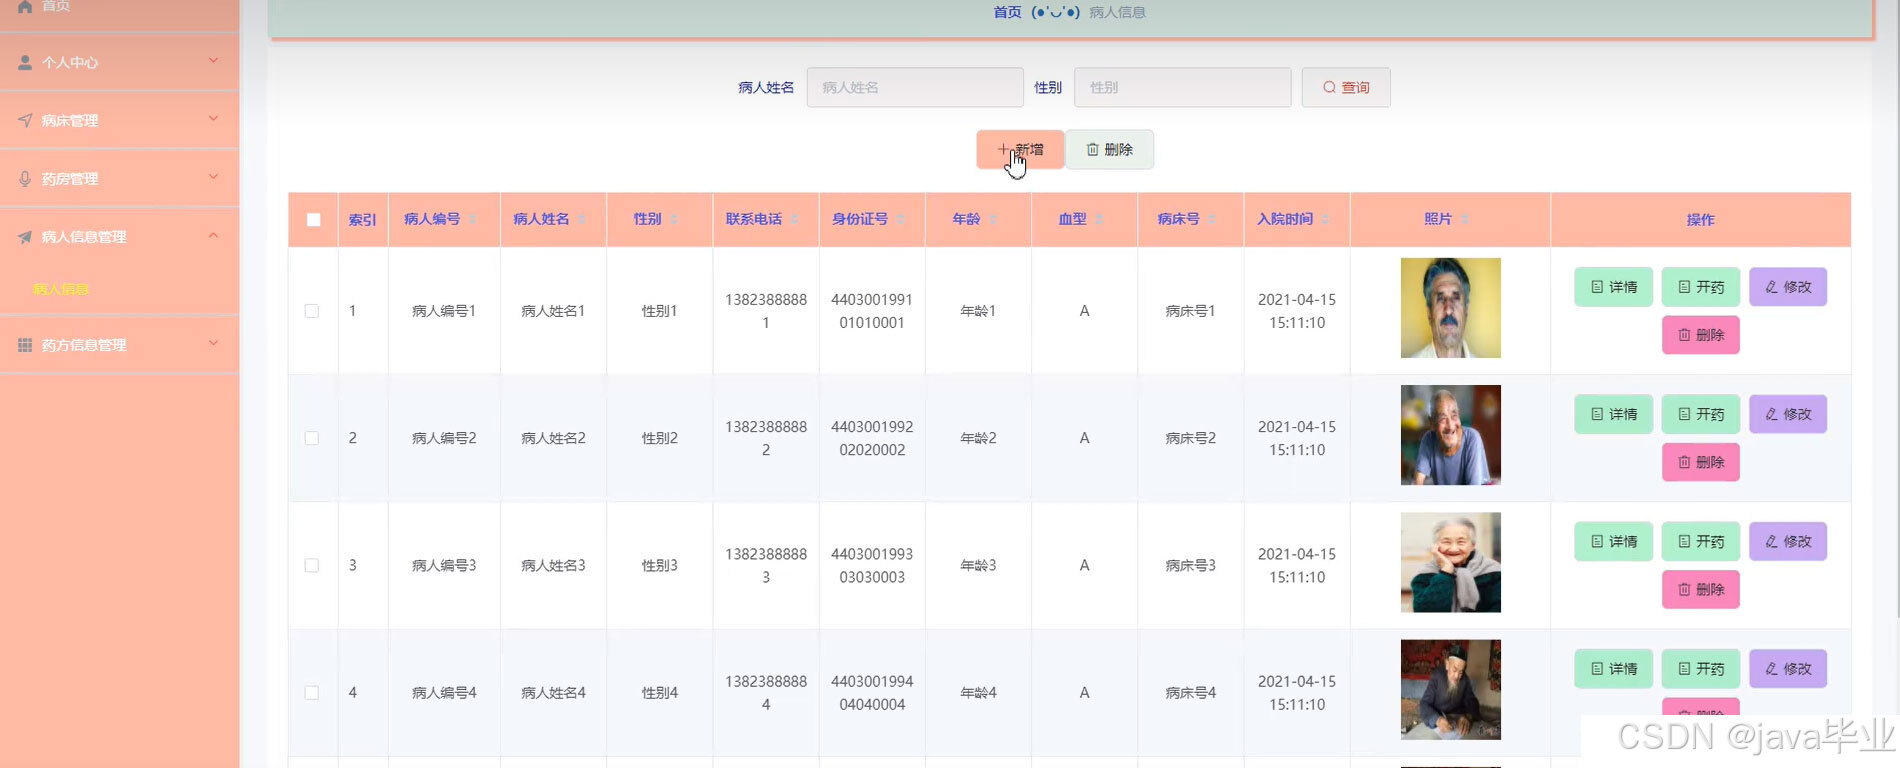Expand chevron next to 个人中心

point(213,61)
